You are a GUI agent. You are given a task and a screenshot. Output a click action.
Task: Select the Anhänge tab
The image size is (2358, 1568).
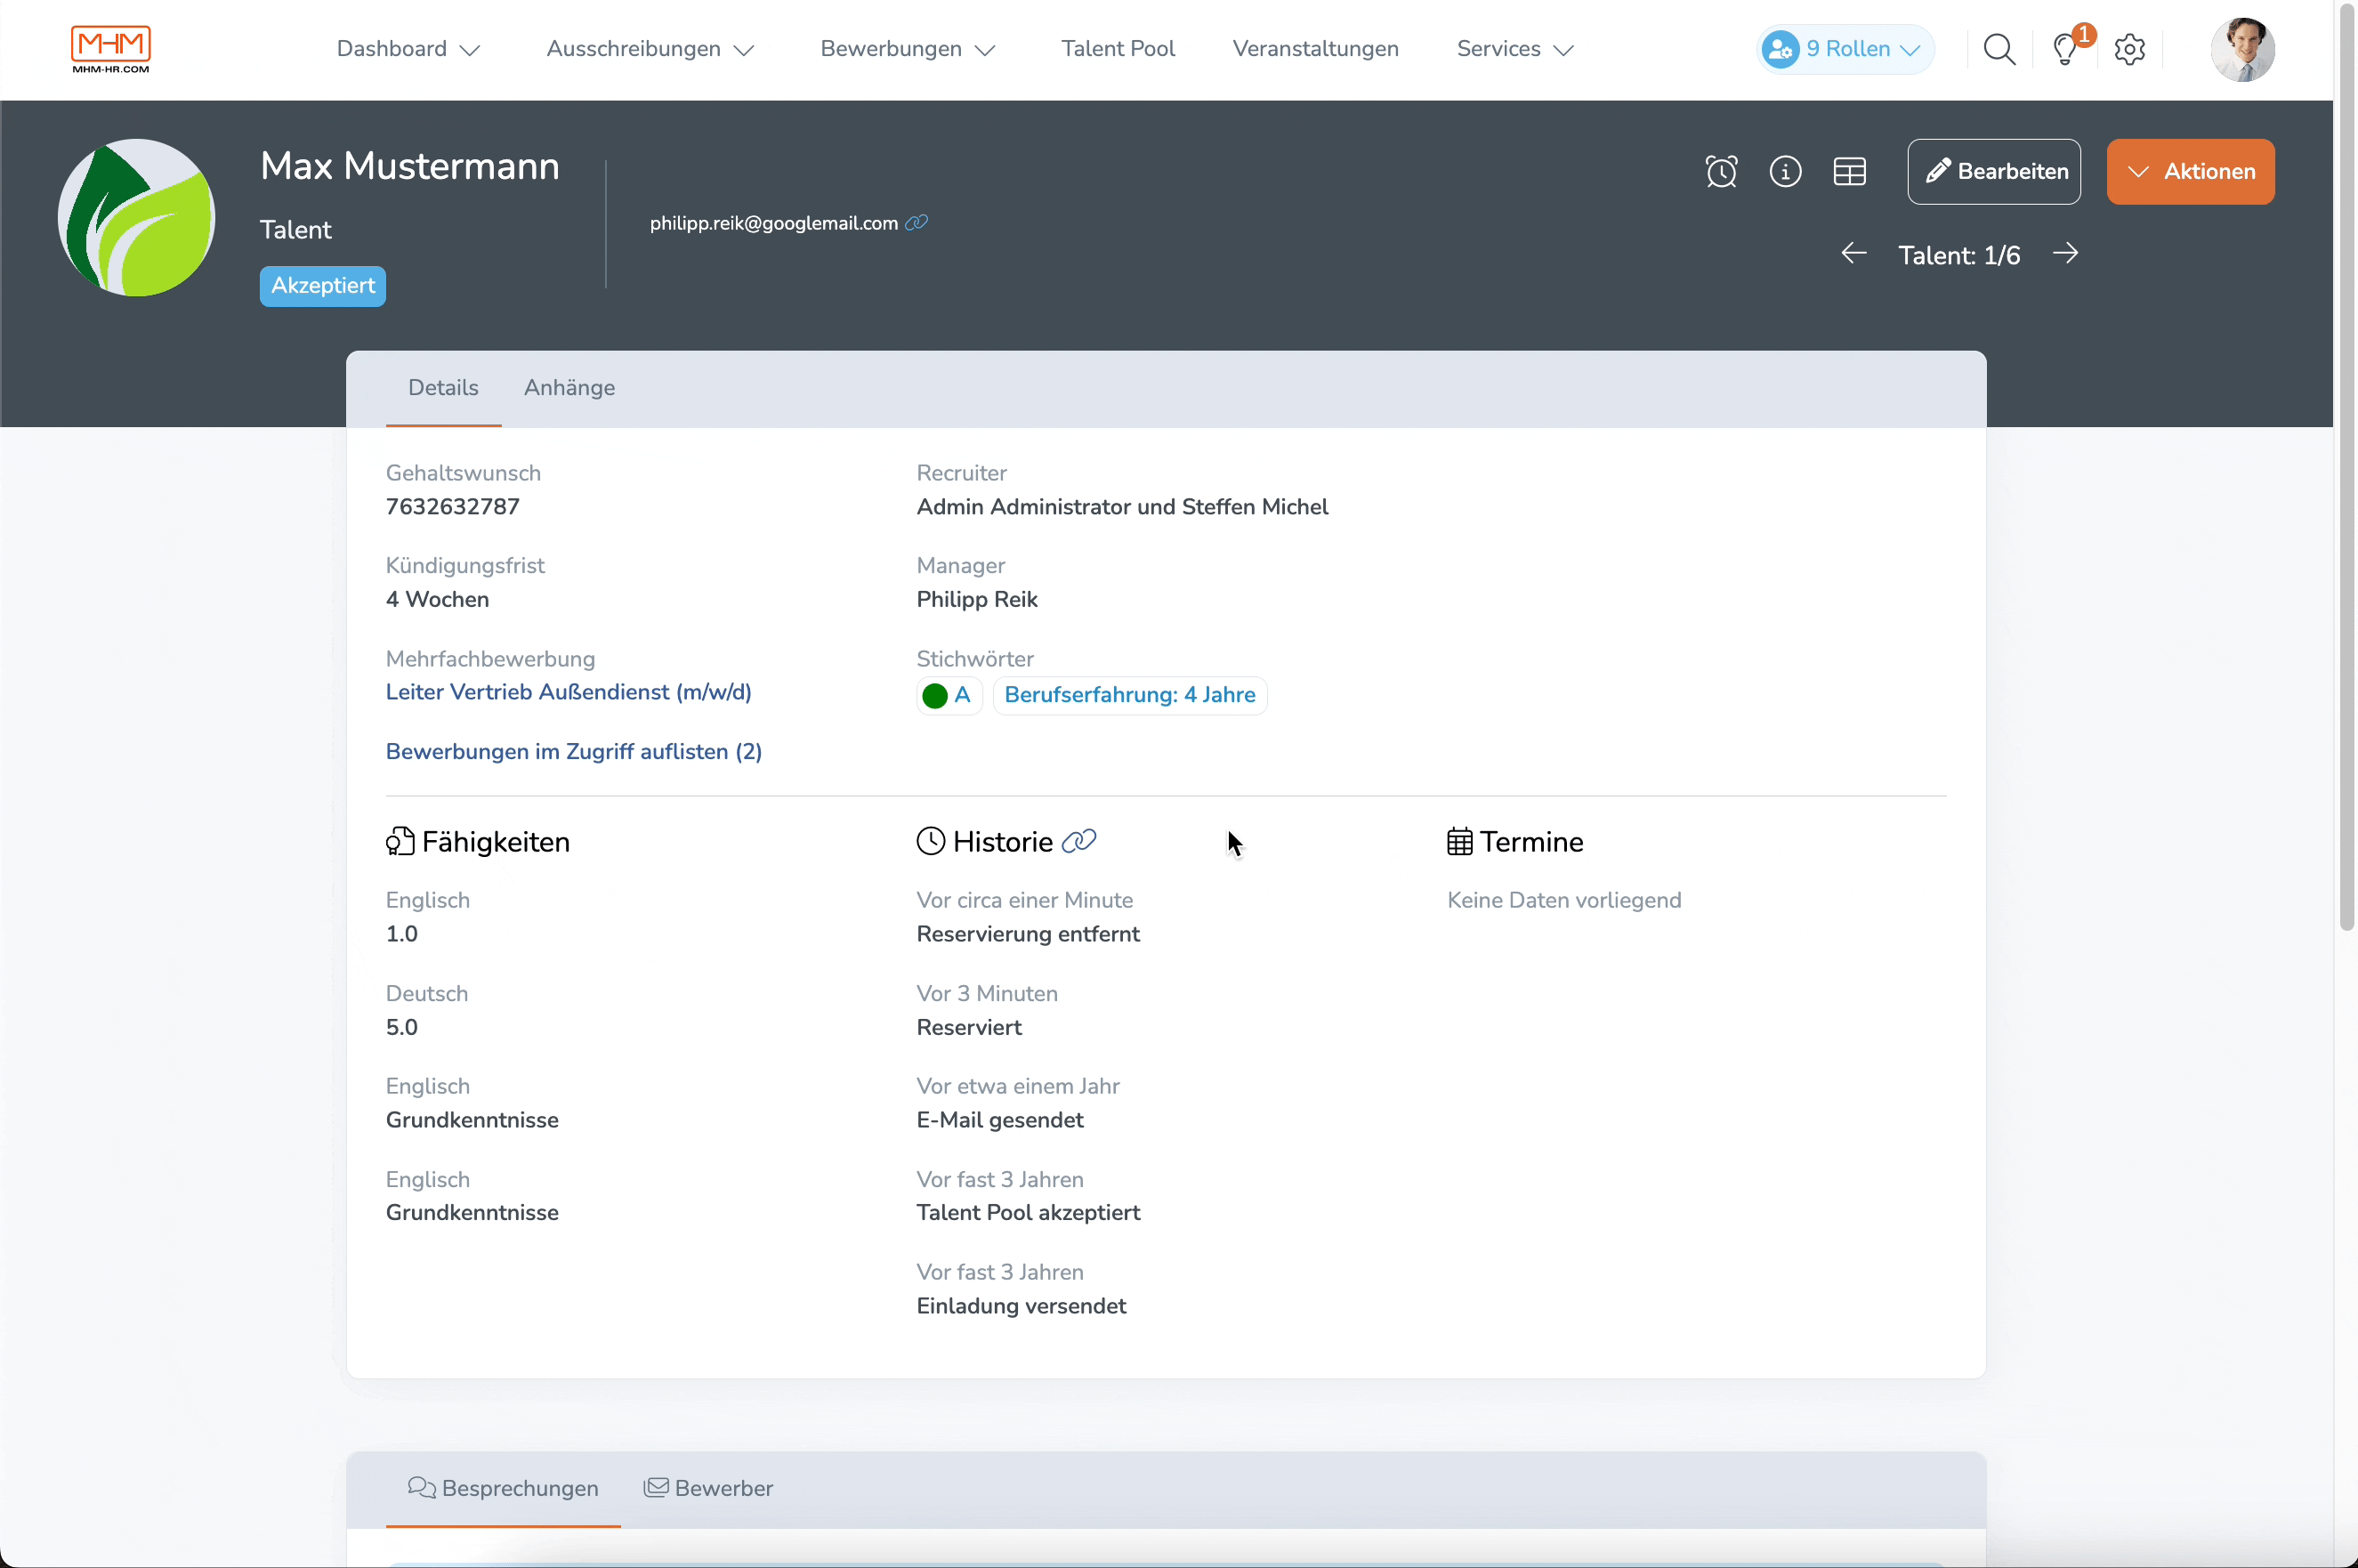570,389
